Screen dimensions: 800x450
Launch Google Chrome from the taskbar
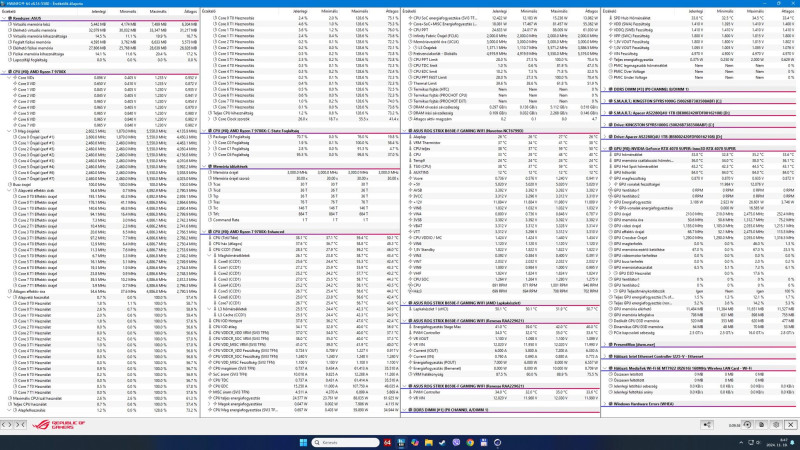470,442
